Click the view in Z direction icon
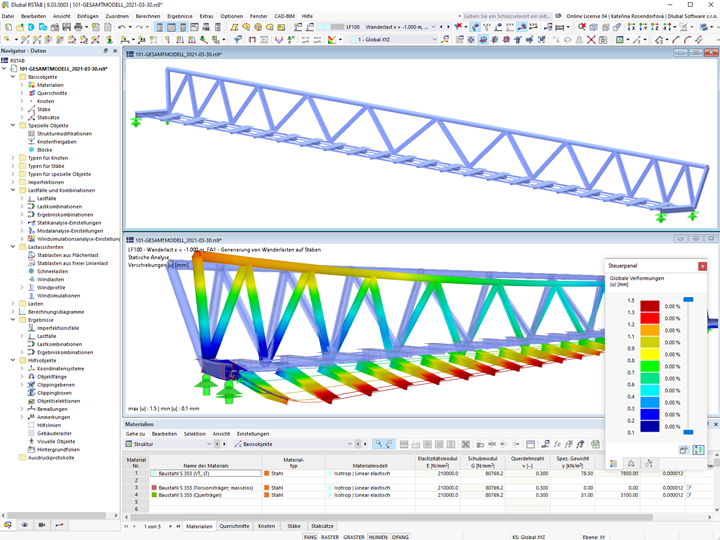Screen dimensions: 720x540 [x=655, y=27]
